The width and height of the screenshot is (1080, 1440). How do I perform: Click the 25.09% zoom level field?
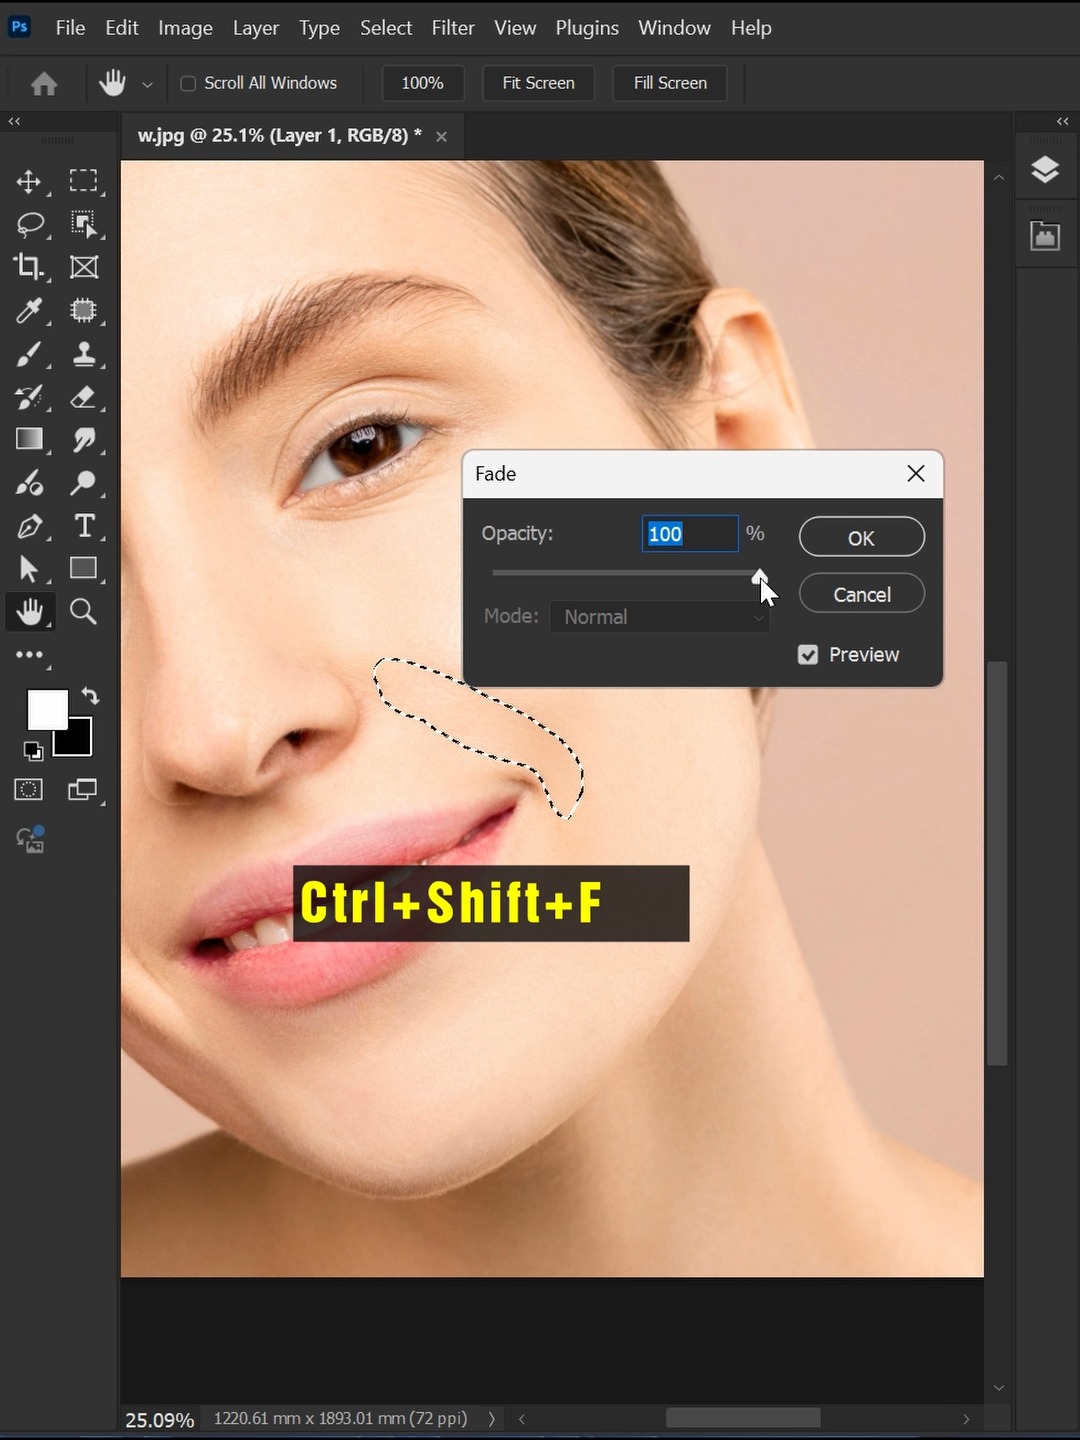pos(160,1419)
